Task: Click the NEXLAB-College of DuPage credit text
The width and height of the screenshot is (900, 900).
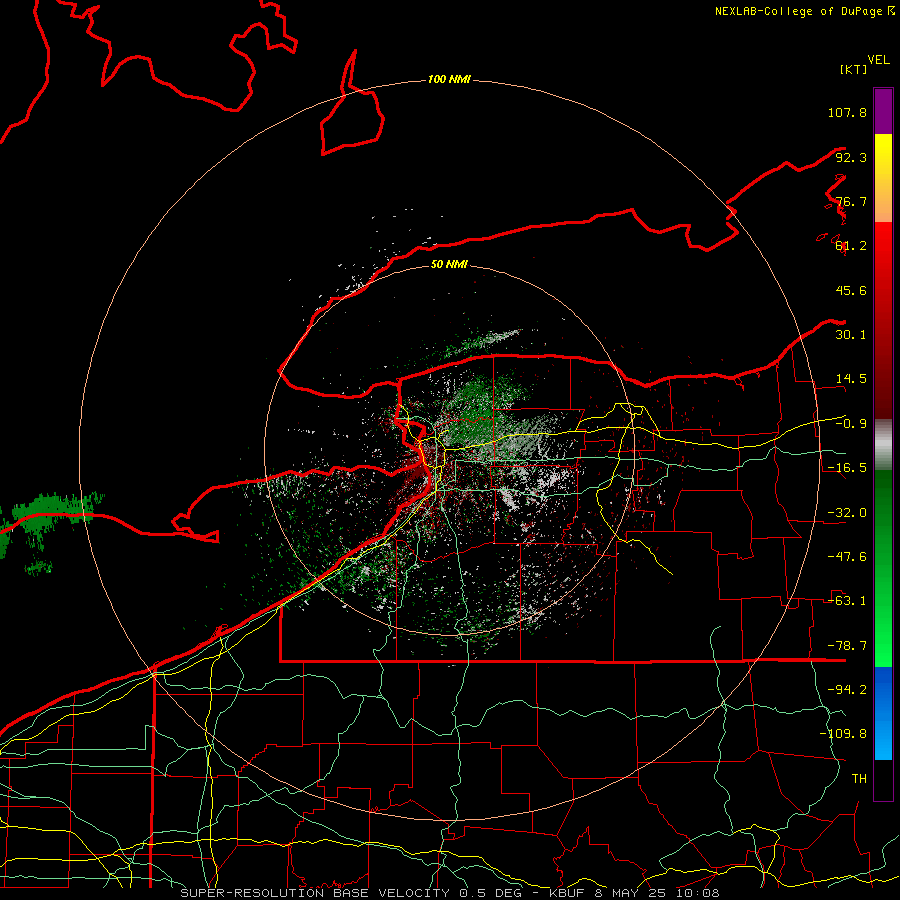Action: click(804, 11)
